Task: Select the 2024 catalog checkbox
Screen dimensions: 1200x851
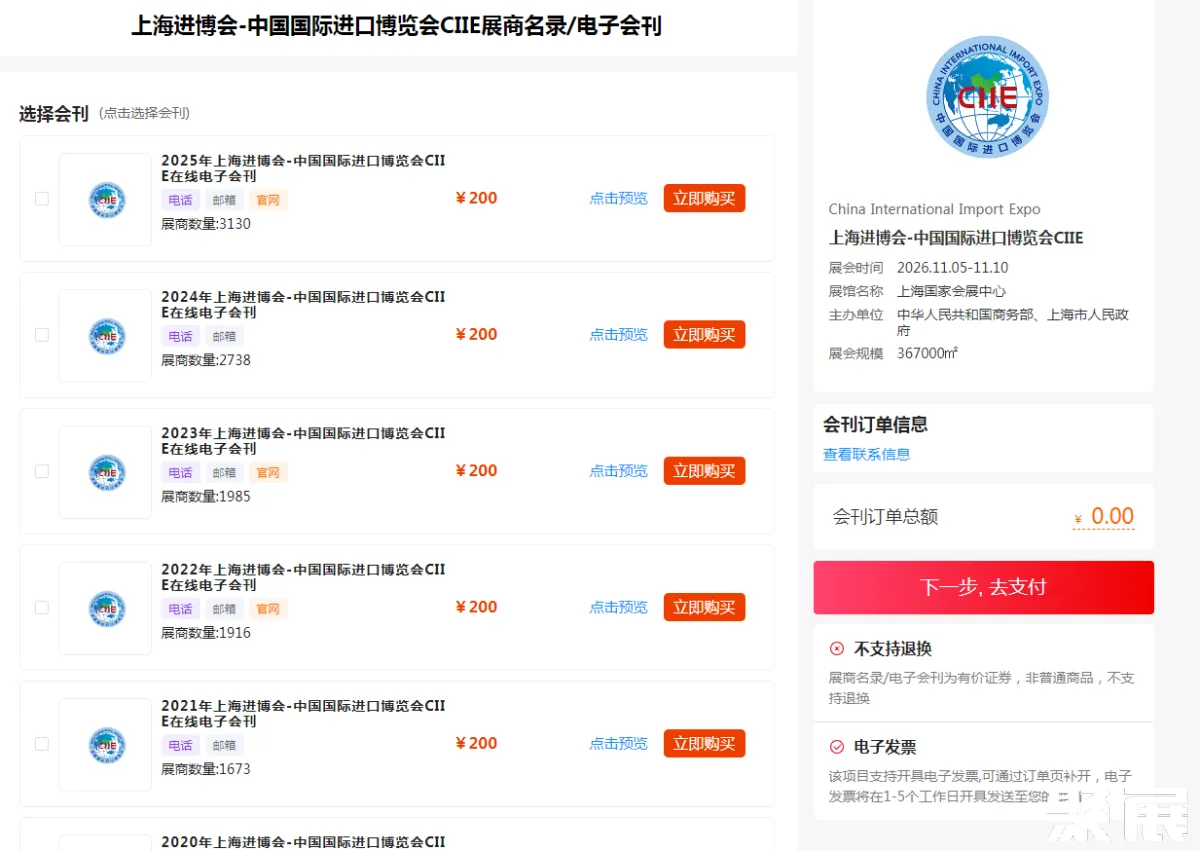Action: point(42,335)
